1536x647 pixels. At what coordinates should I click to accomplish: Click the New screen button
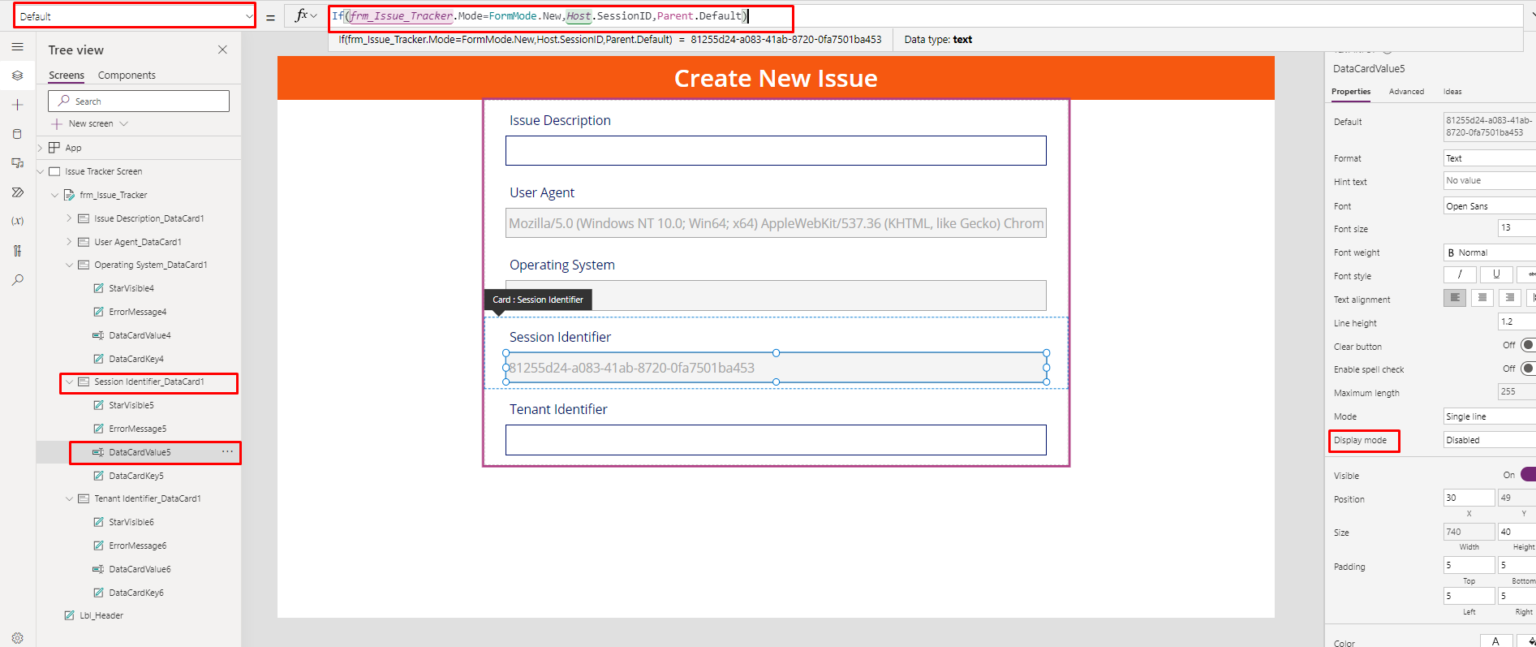(90, 124)
